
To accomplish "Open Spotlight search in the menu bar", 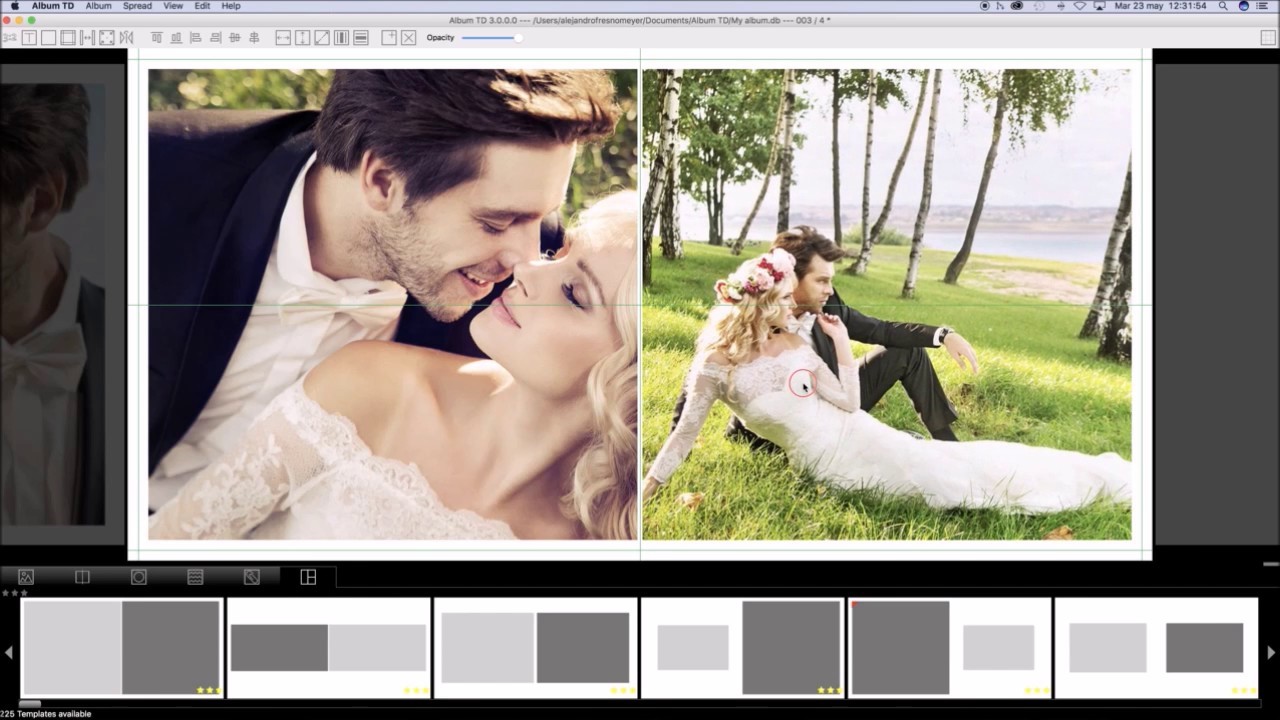I will pos(1222,6).
